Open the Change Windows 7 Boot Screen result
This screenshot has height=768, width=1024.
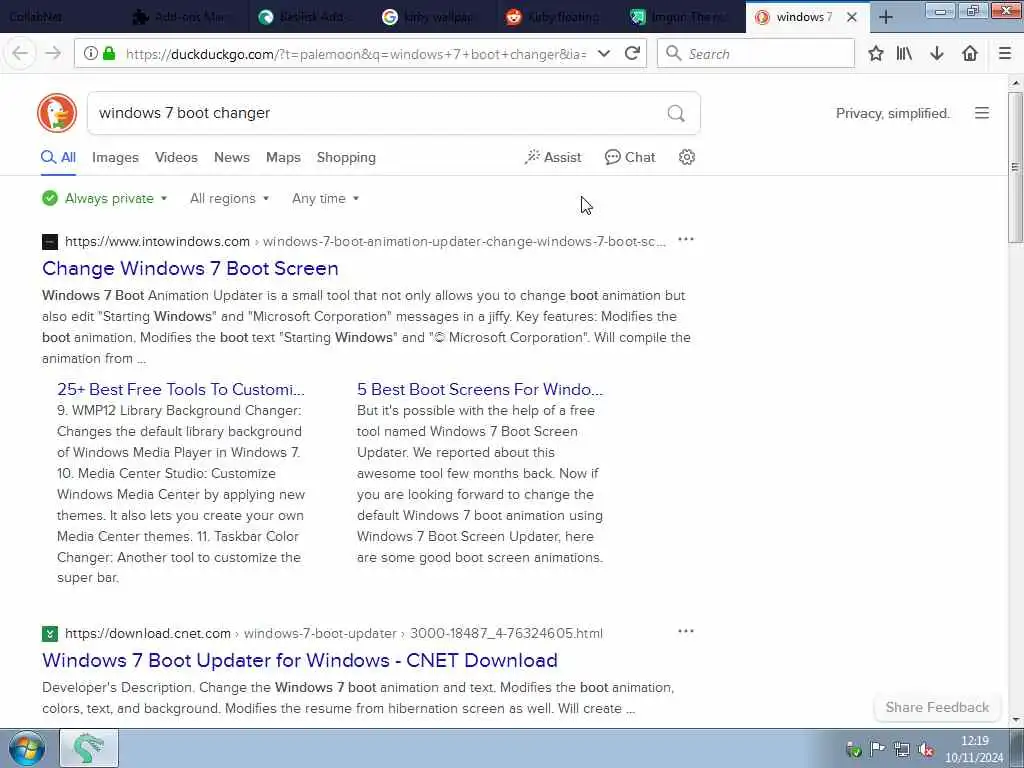pyautogui.click(x=190, y=268)
